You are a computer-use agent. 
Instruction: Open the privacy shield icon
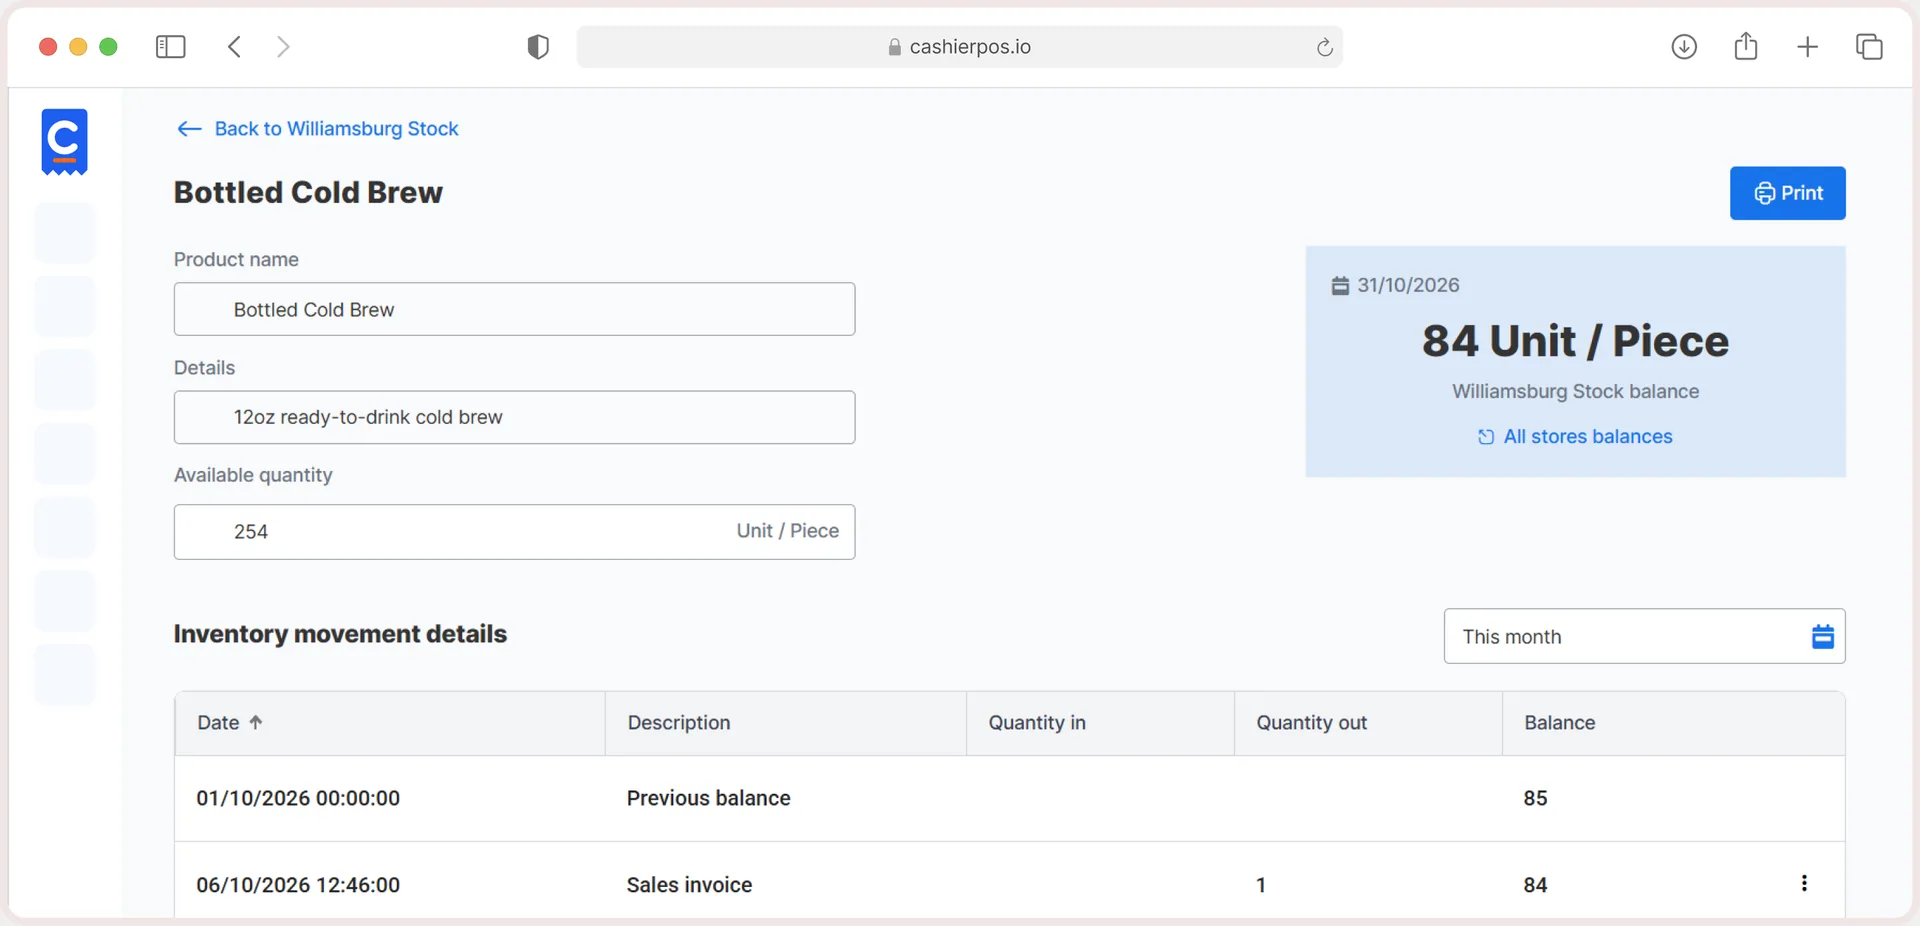pos(538,47)
